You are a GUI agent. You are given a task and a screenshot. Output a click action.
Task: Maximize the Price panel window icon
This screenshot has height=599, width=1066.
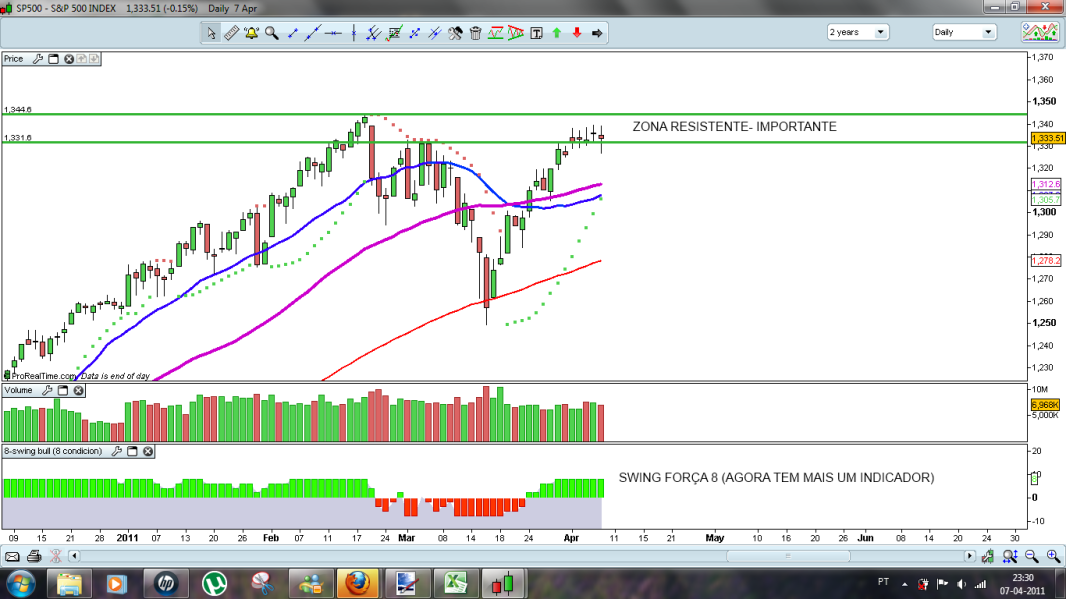pos(54,59)
